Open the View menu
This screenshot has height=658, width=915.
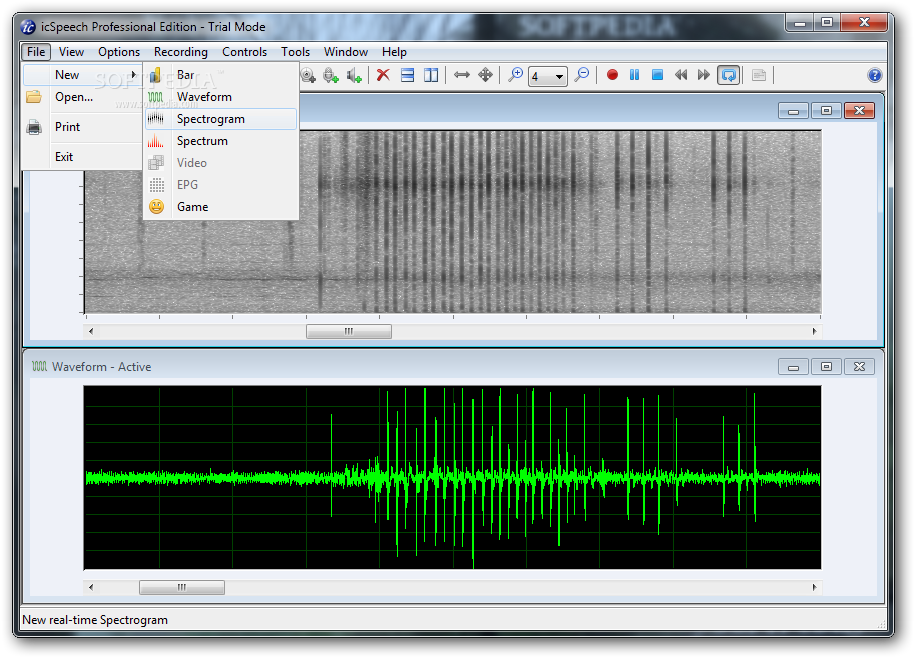click(71, 52)
